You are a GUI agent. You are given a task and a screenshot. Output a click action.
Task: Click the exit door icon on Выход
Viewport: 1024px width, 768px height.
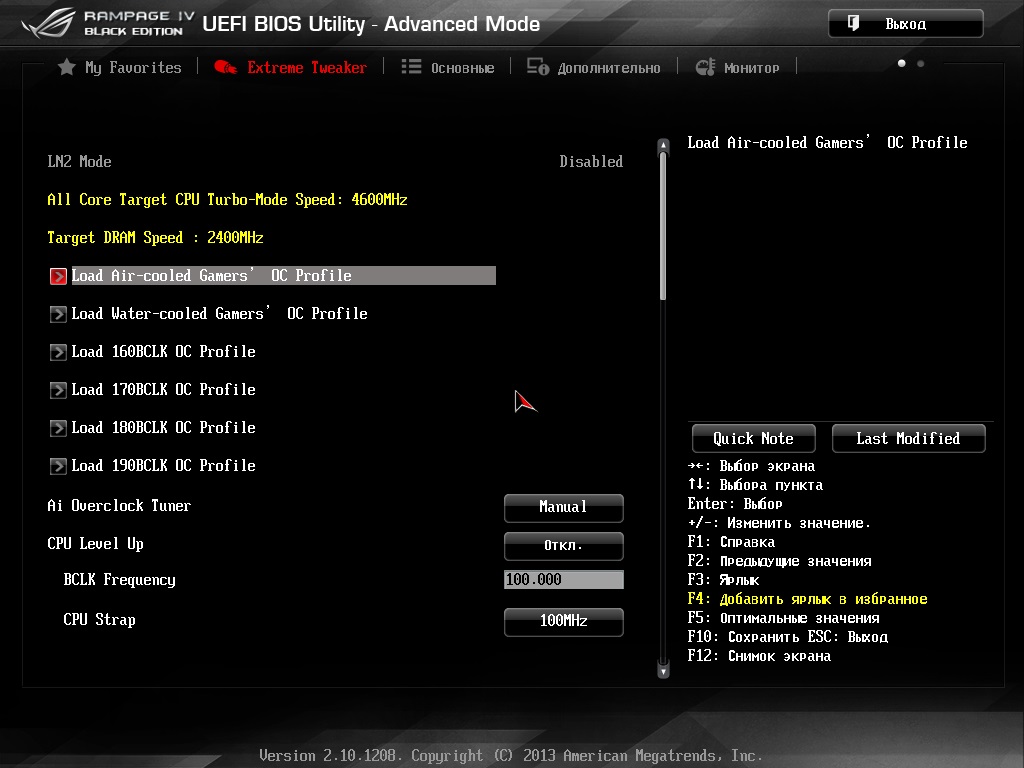854,24
